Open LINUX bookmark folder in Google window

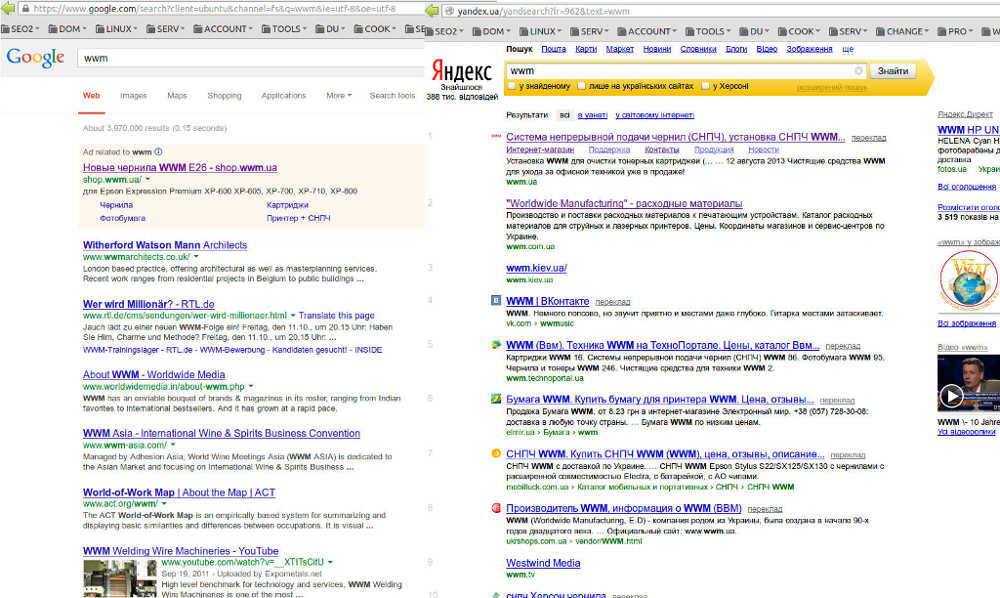tap(116, 29)
